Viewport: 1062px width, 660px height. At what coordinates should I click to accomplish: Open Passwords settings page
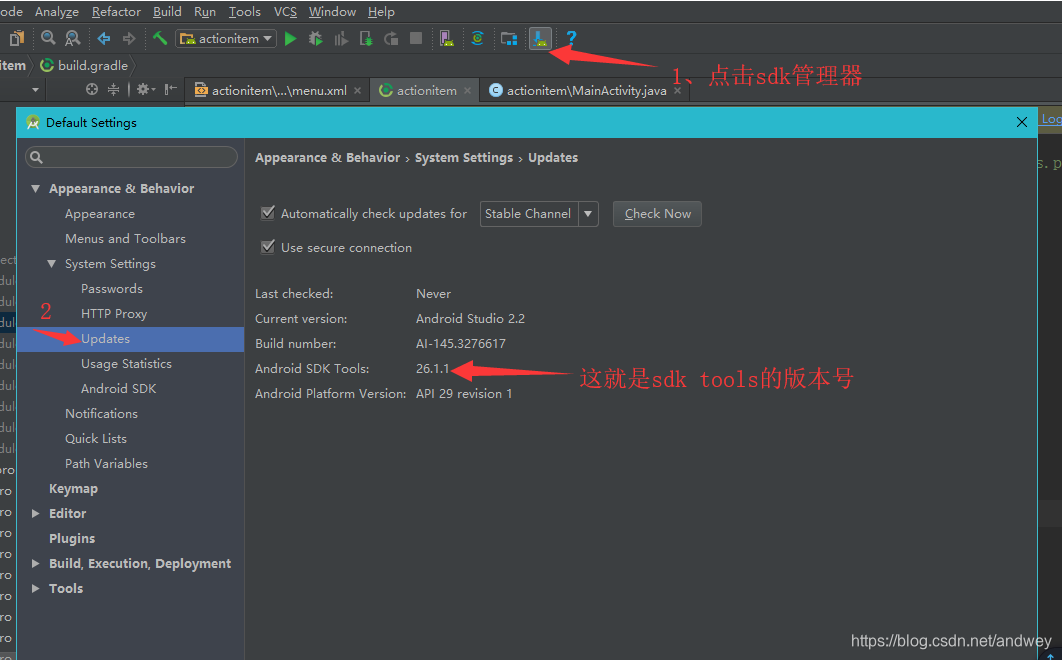pyautogui.click(x=112, y=289)
